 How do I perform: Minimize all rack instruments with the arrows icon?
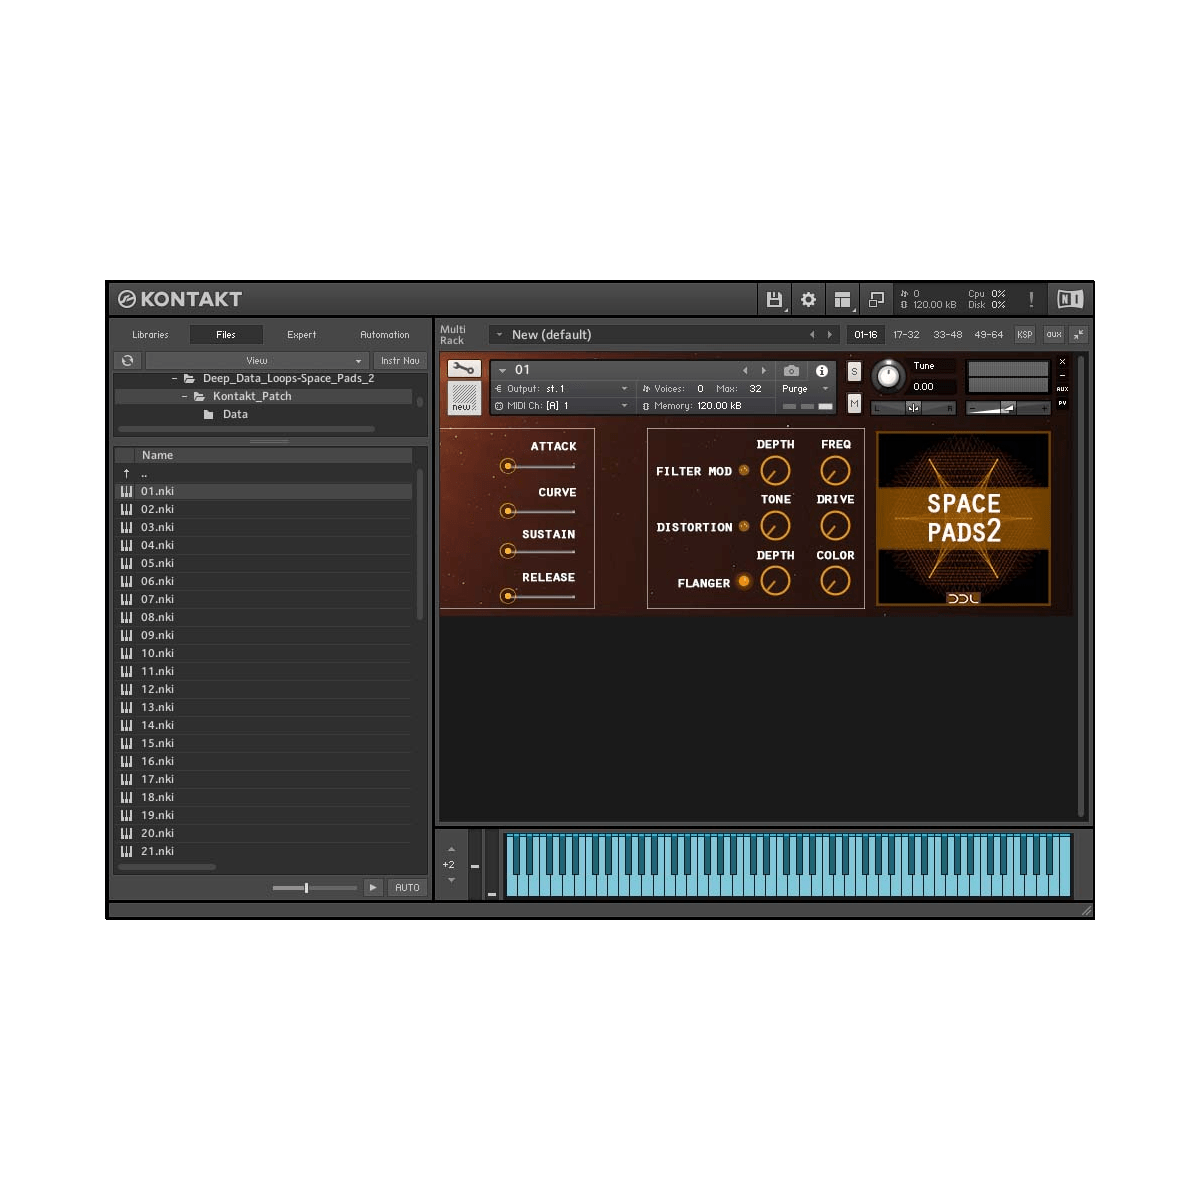pos(1078,335)
